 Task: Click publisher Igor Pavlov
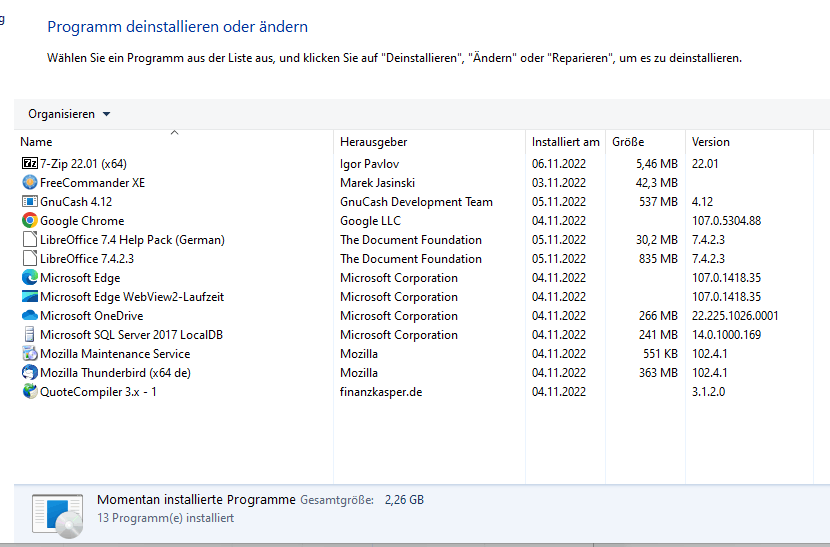tap(369, 164)
